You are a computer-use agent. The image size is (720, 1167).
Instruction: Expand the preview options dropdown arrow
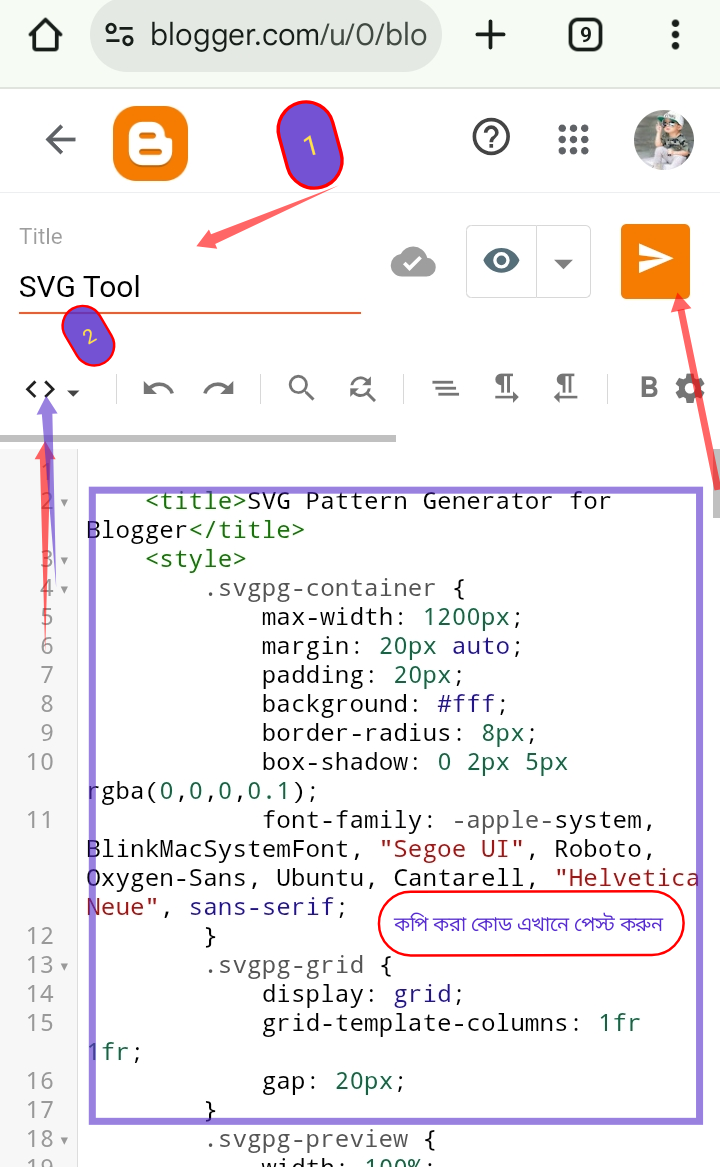[x=563, y=263]
